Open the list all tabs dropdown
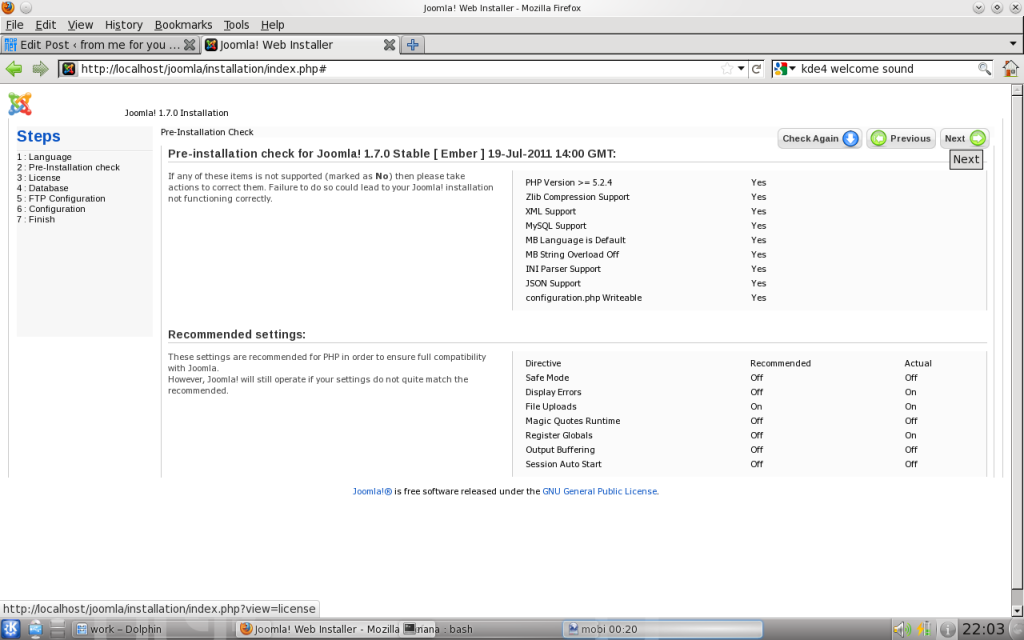The image size is (1024, 640). tap(1013, 44)
